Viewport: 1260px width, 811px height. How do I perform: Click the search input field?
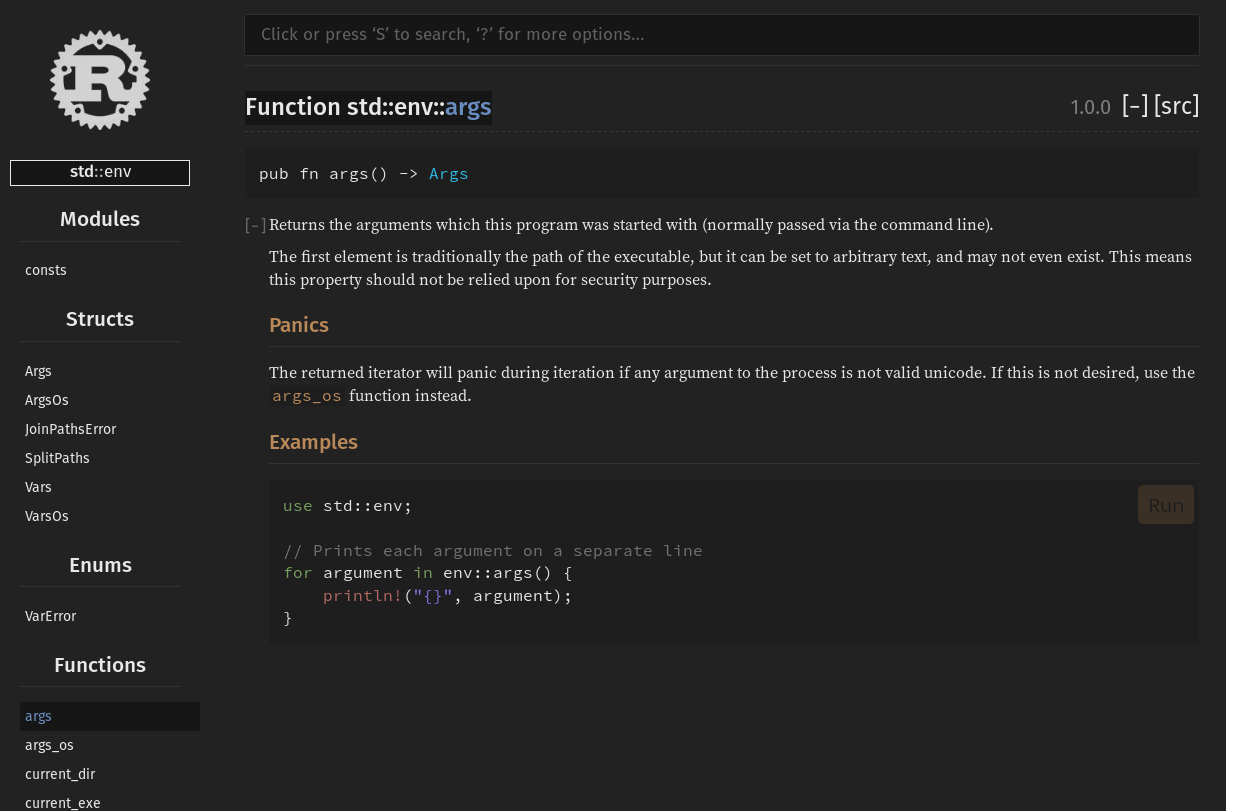point(720,34)
